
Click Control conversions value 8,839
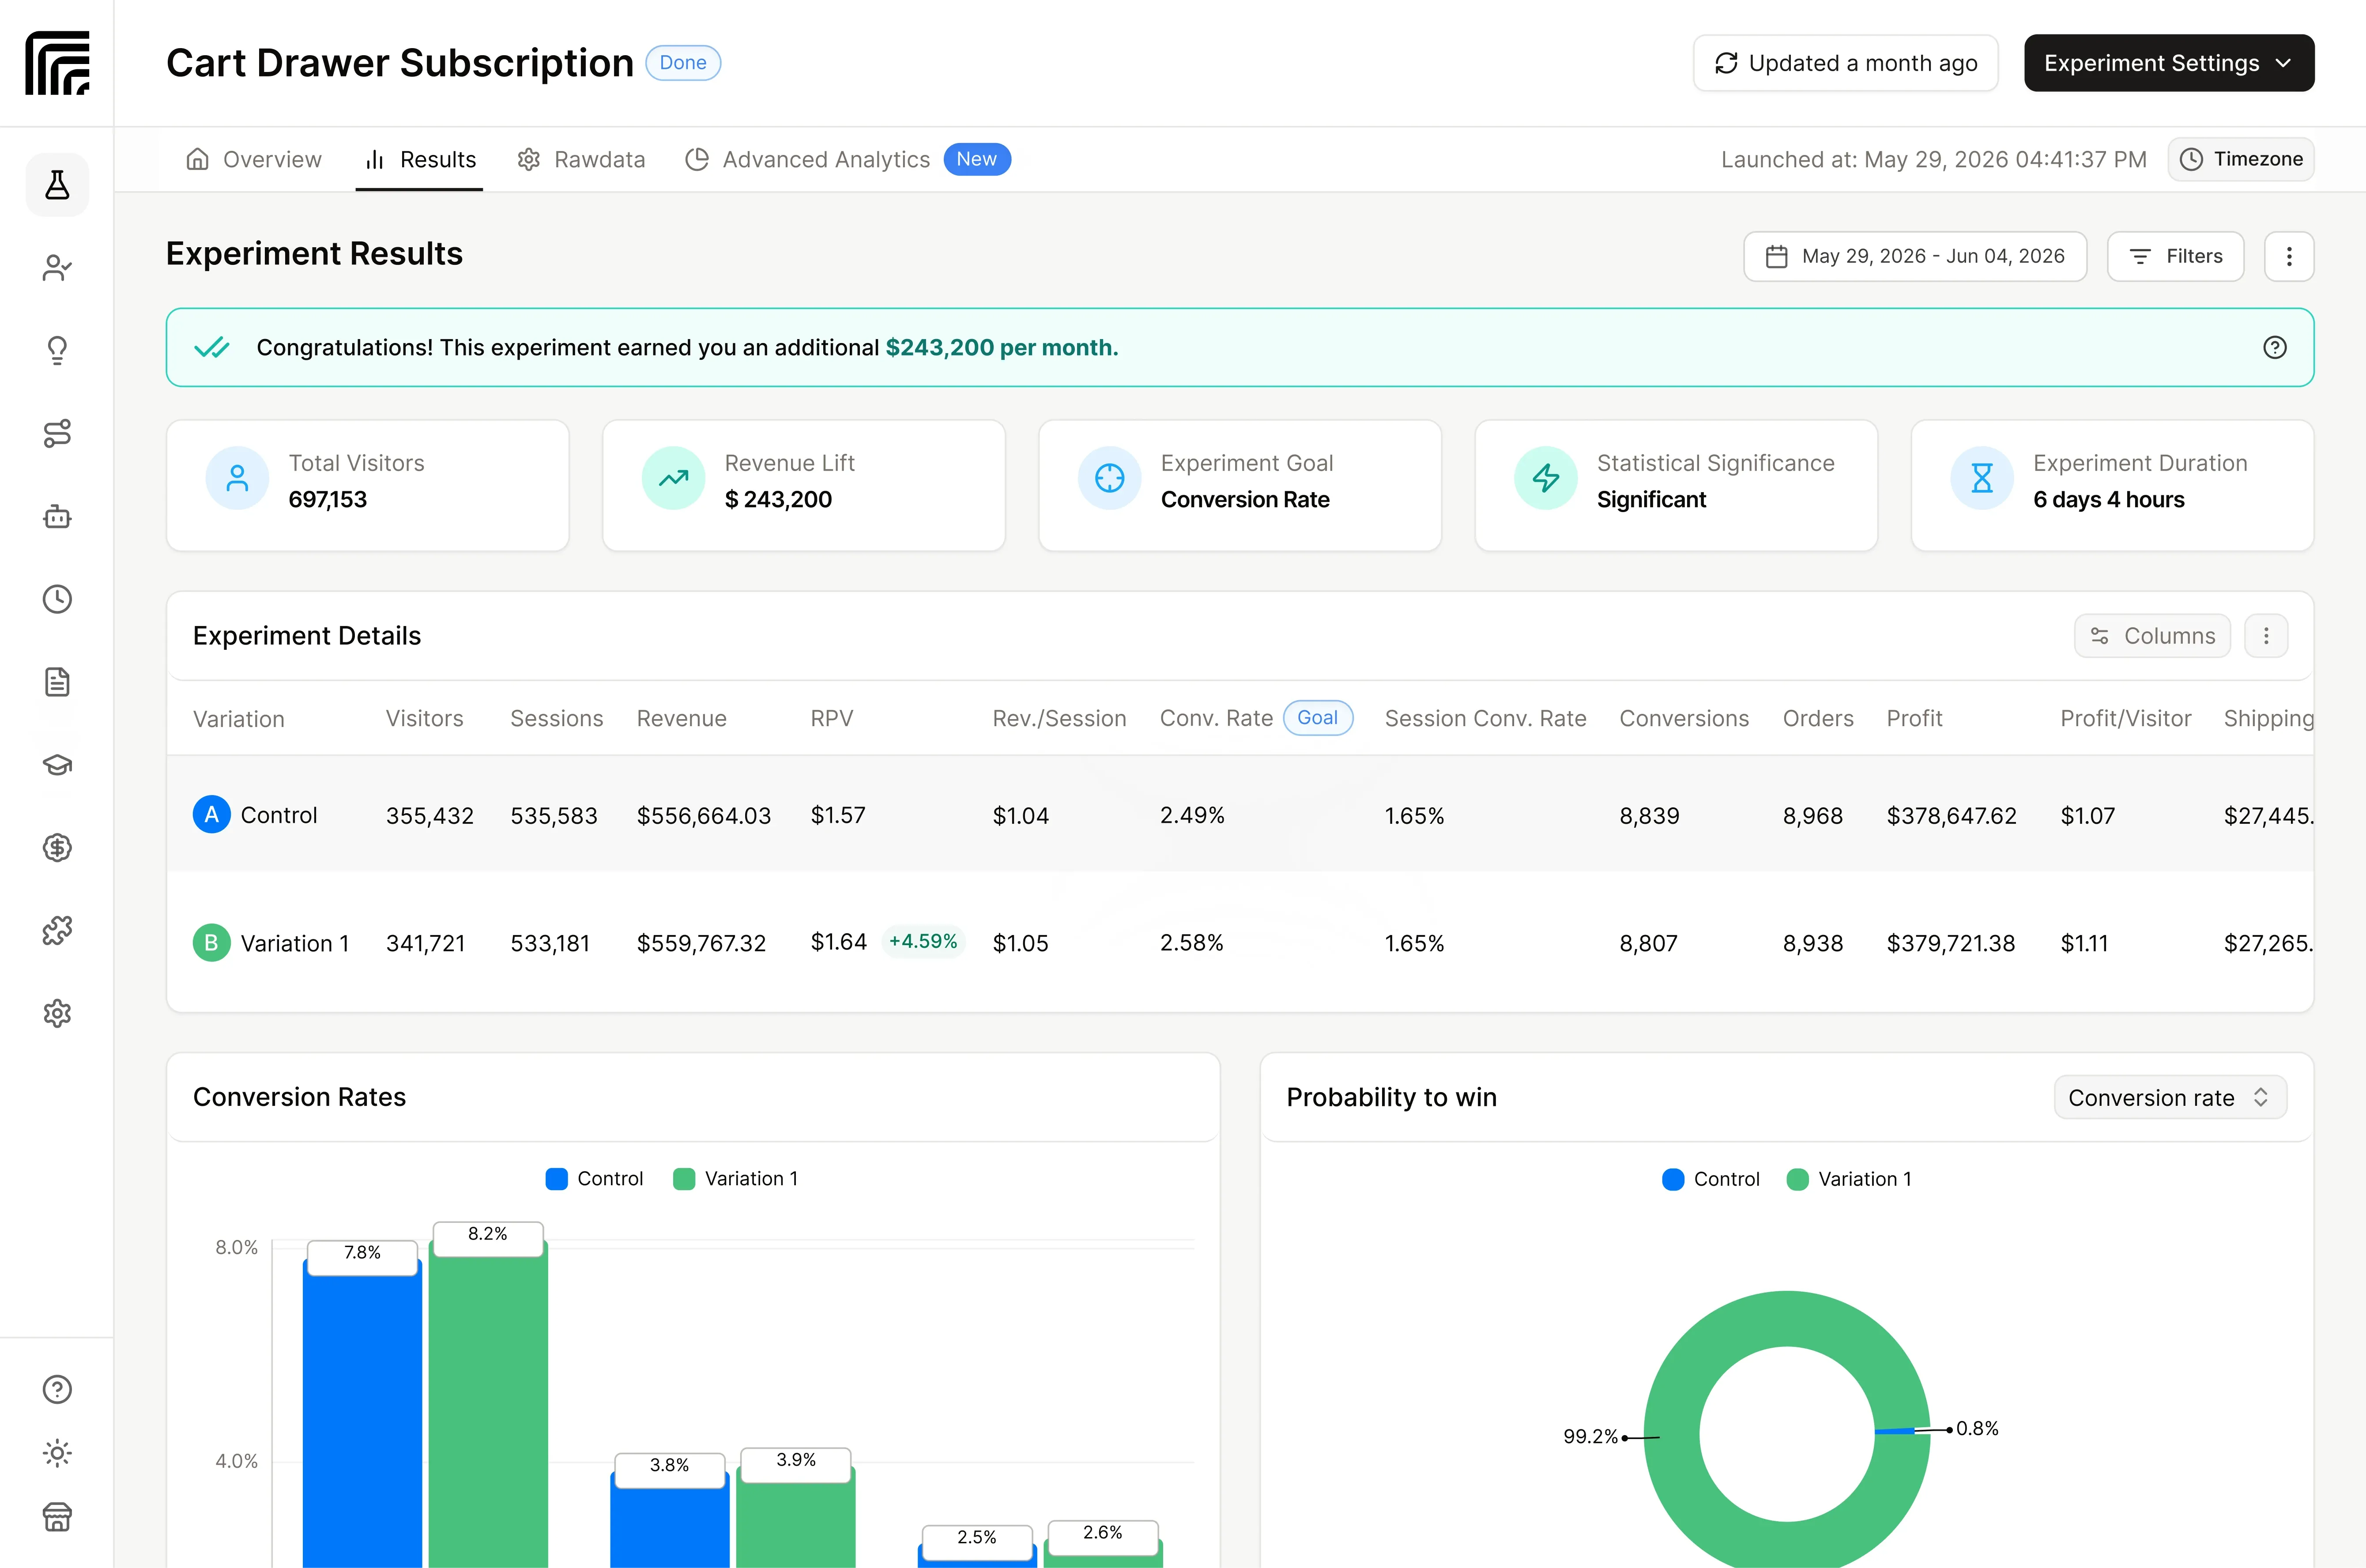tap(1649, 815)
